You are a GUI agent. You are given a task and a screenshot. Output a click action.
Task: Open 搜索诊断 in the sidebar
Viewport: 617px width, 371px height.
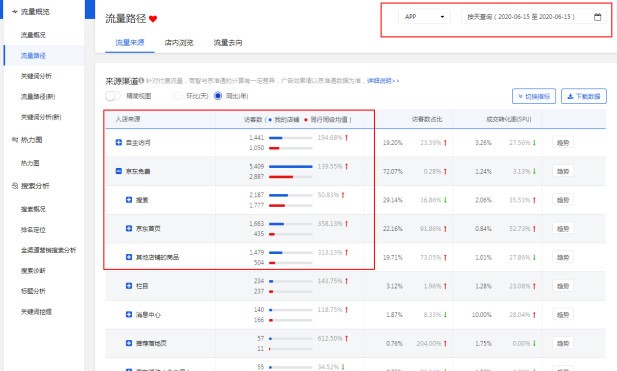33,270
